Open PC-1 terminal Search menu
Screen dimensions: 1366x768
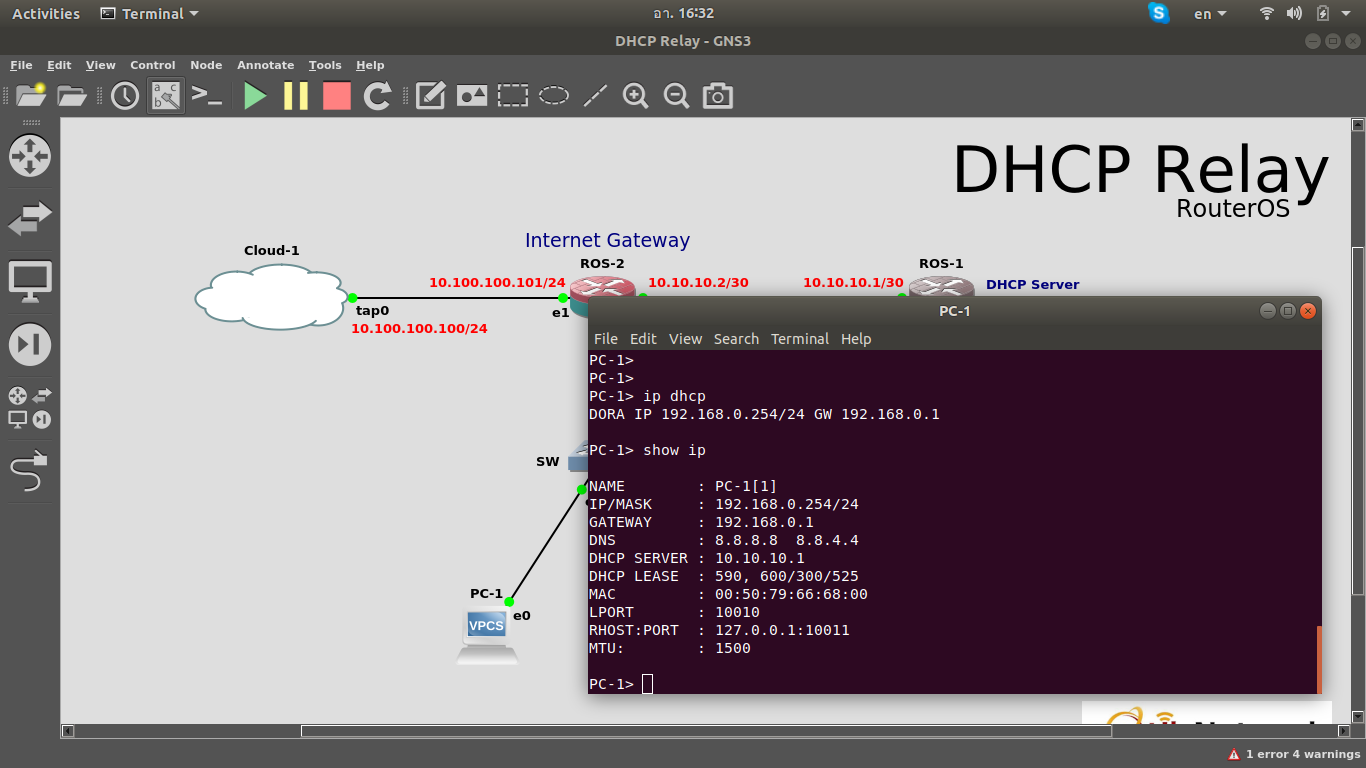736,339
